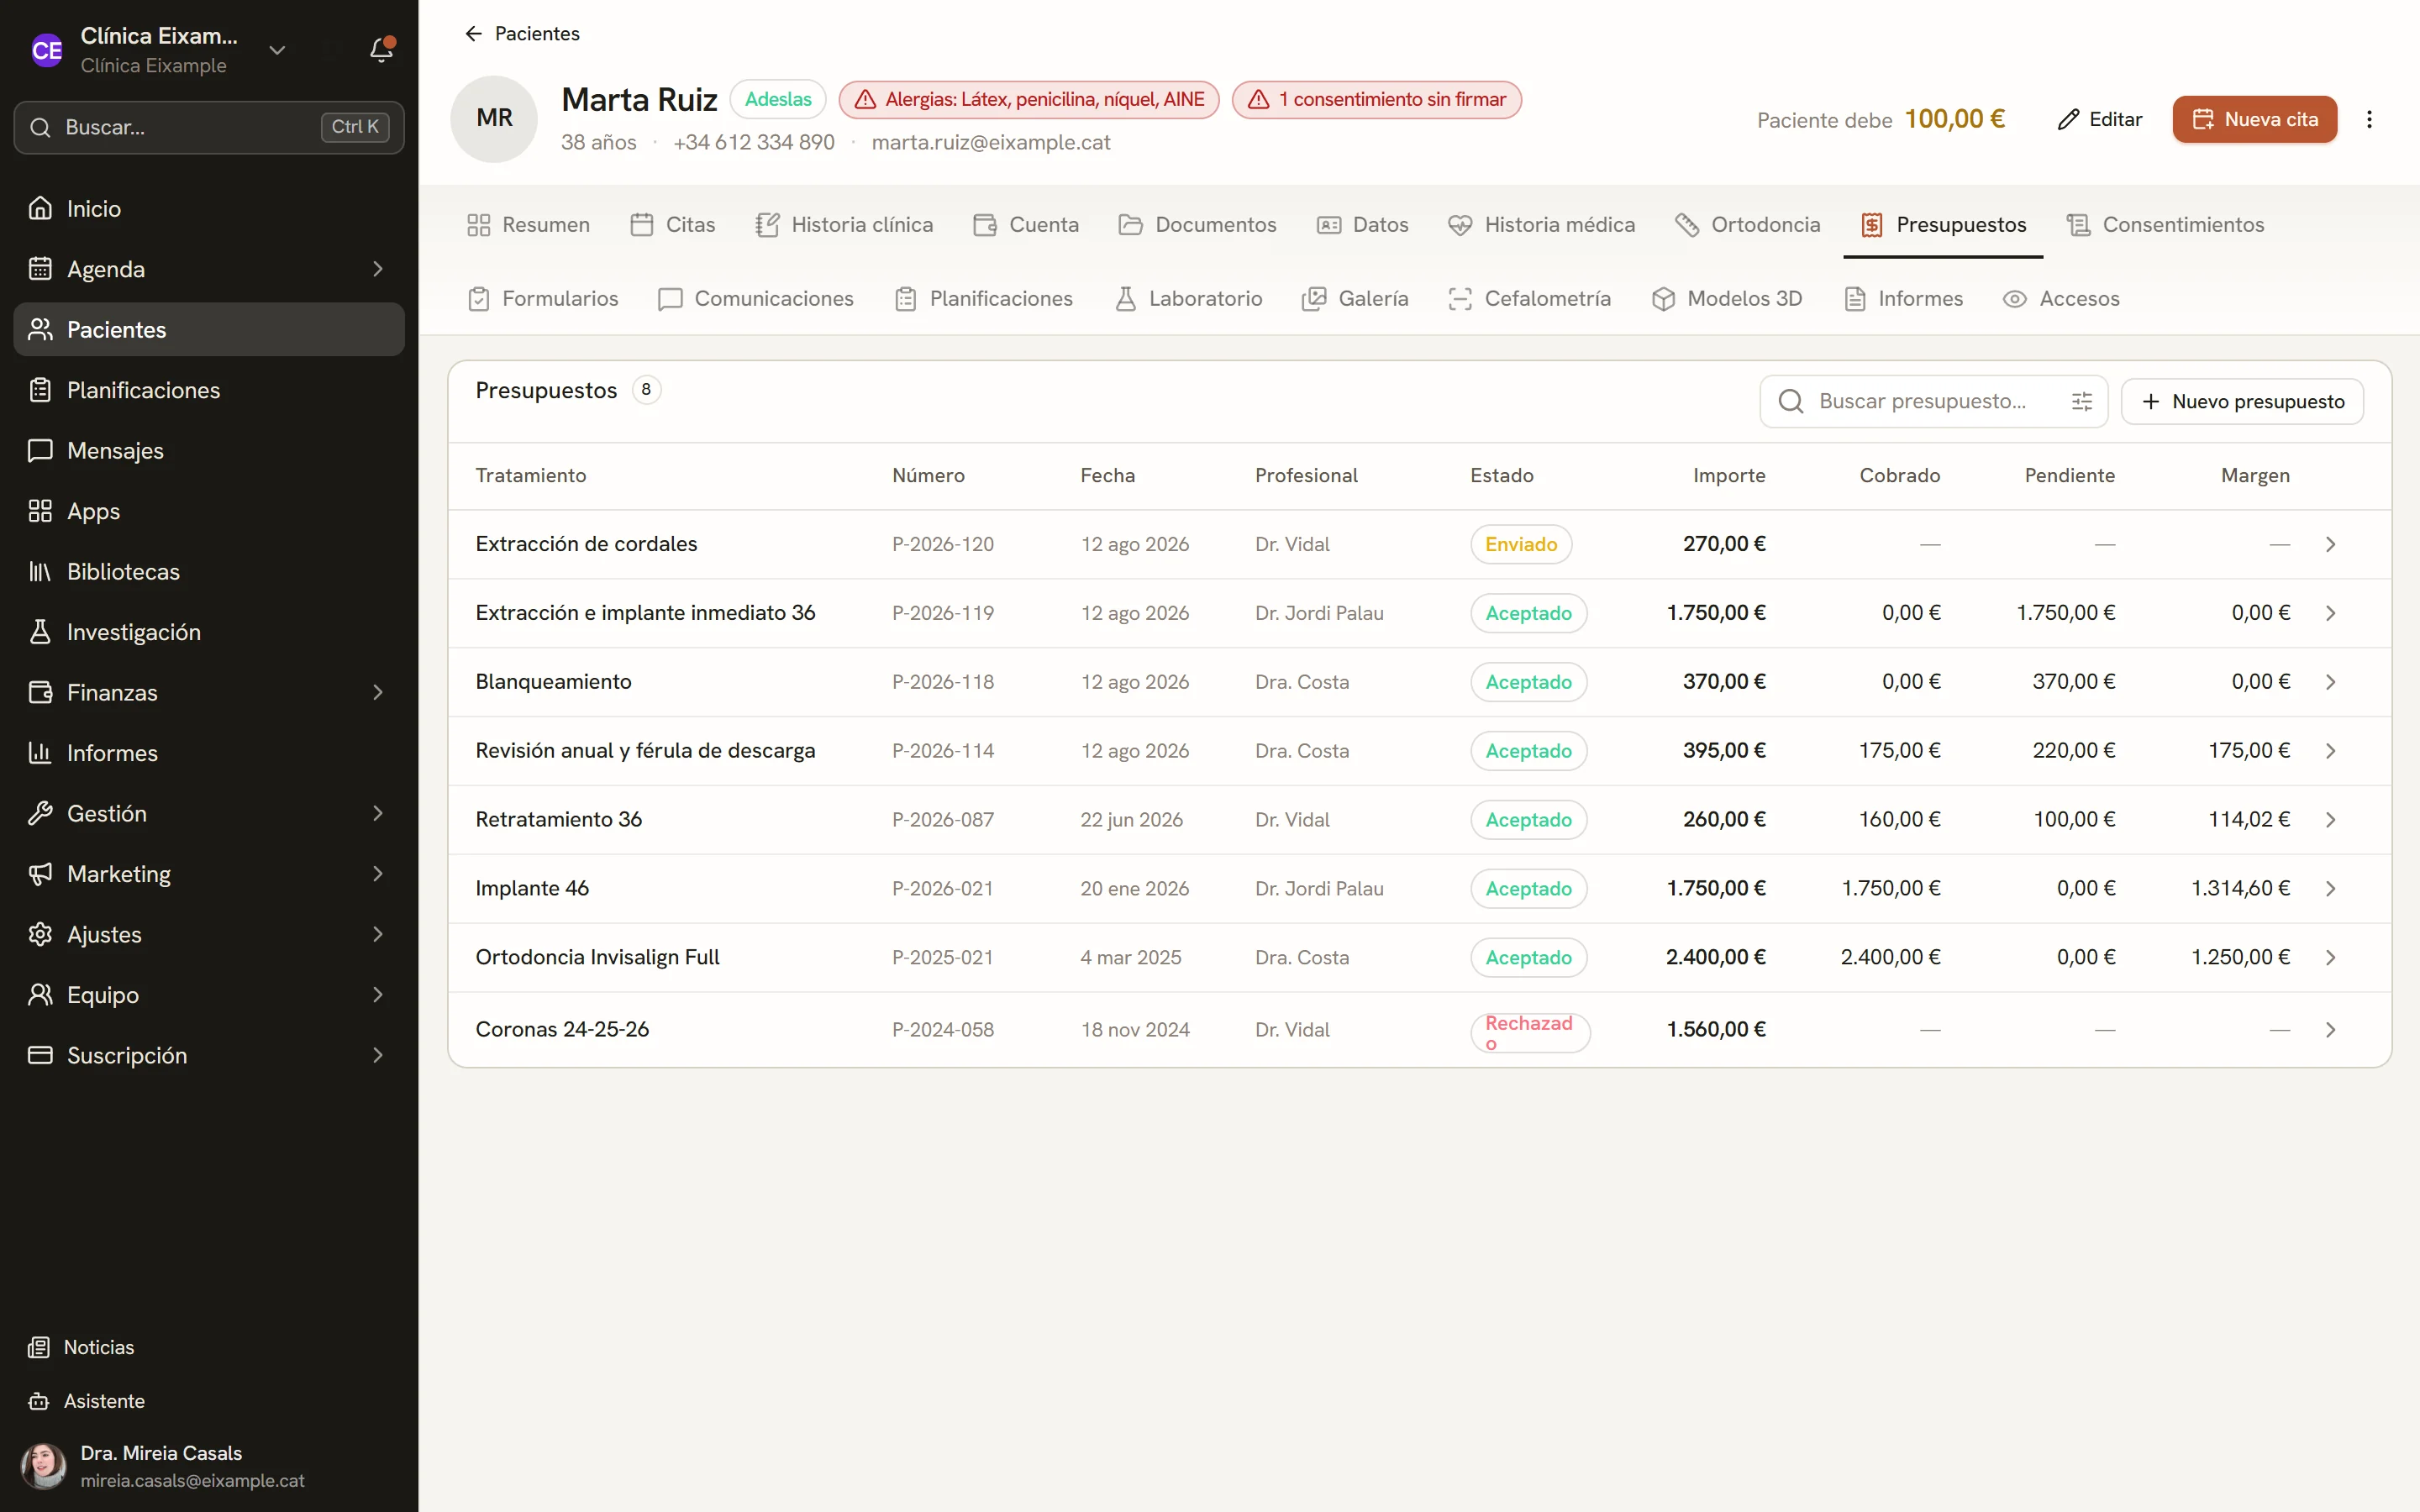Click Editar patient button
Screen dimensions: 2420x1512
[2100, 119]
